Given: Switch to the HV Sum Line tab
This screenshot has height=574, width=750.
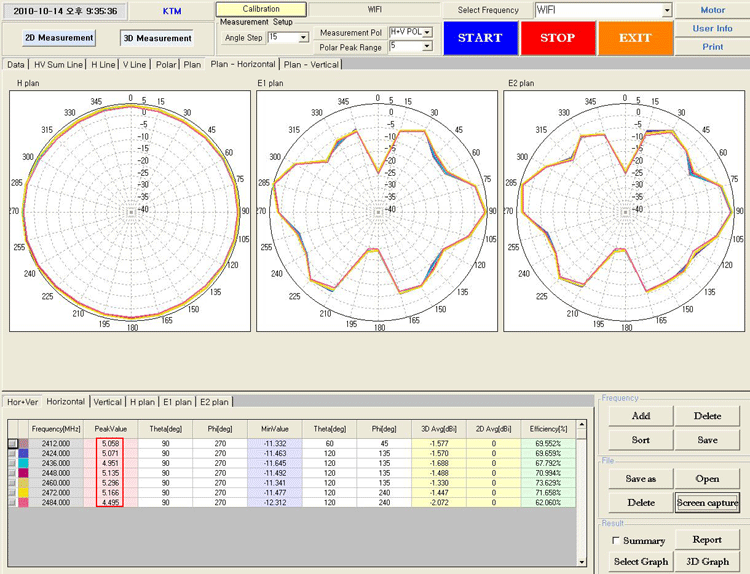Looking at the screenshot, I should [58, 65].
